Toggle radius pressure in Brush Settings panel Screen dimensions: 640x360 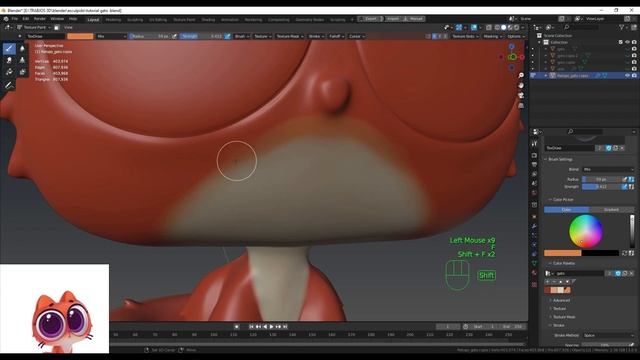click(x=624, y=179)
